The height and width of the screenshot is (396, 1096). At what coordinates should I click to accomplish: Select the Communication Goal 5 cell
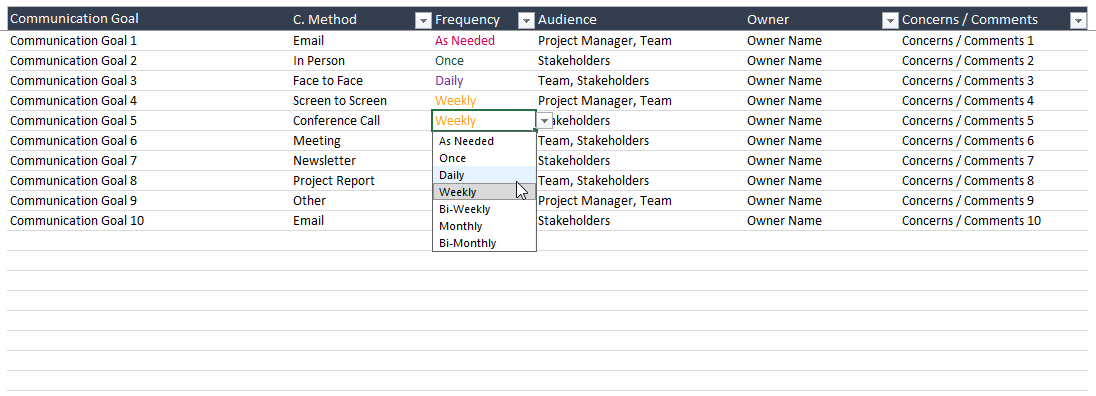coord(149,121)
